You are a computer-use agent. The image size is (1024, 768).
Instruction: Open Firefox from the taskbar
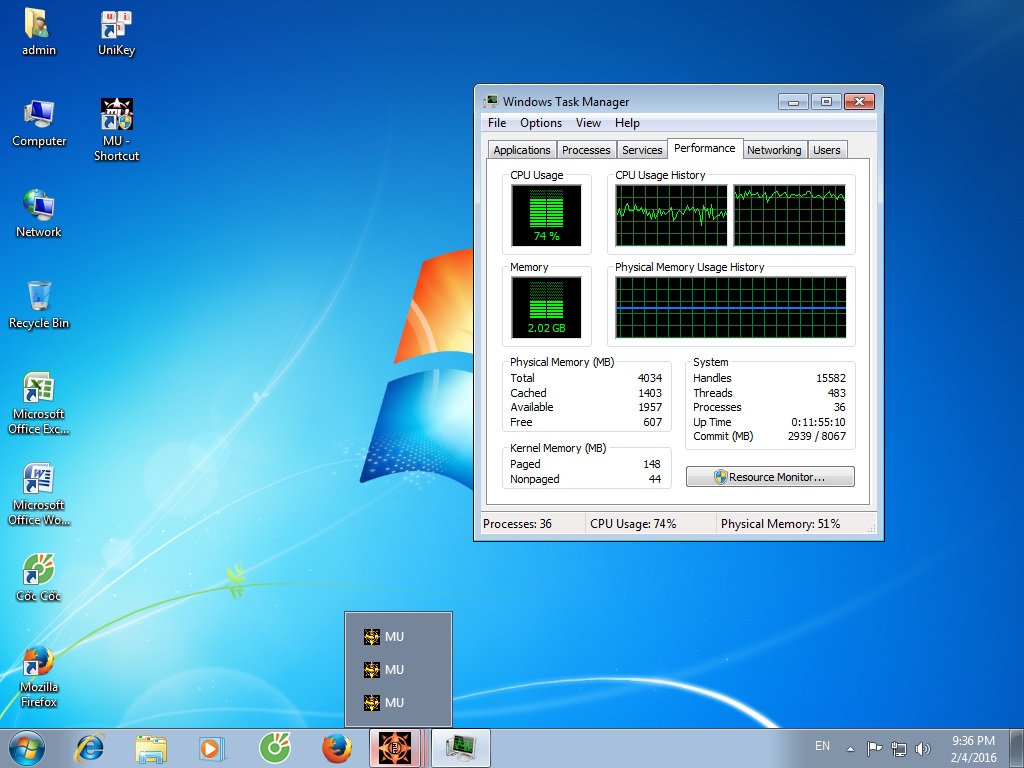pyautogui.click(x=336, y=748)
